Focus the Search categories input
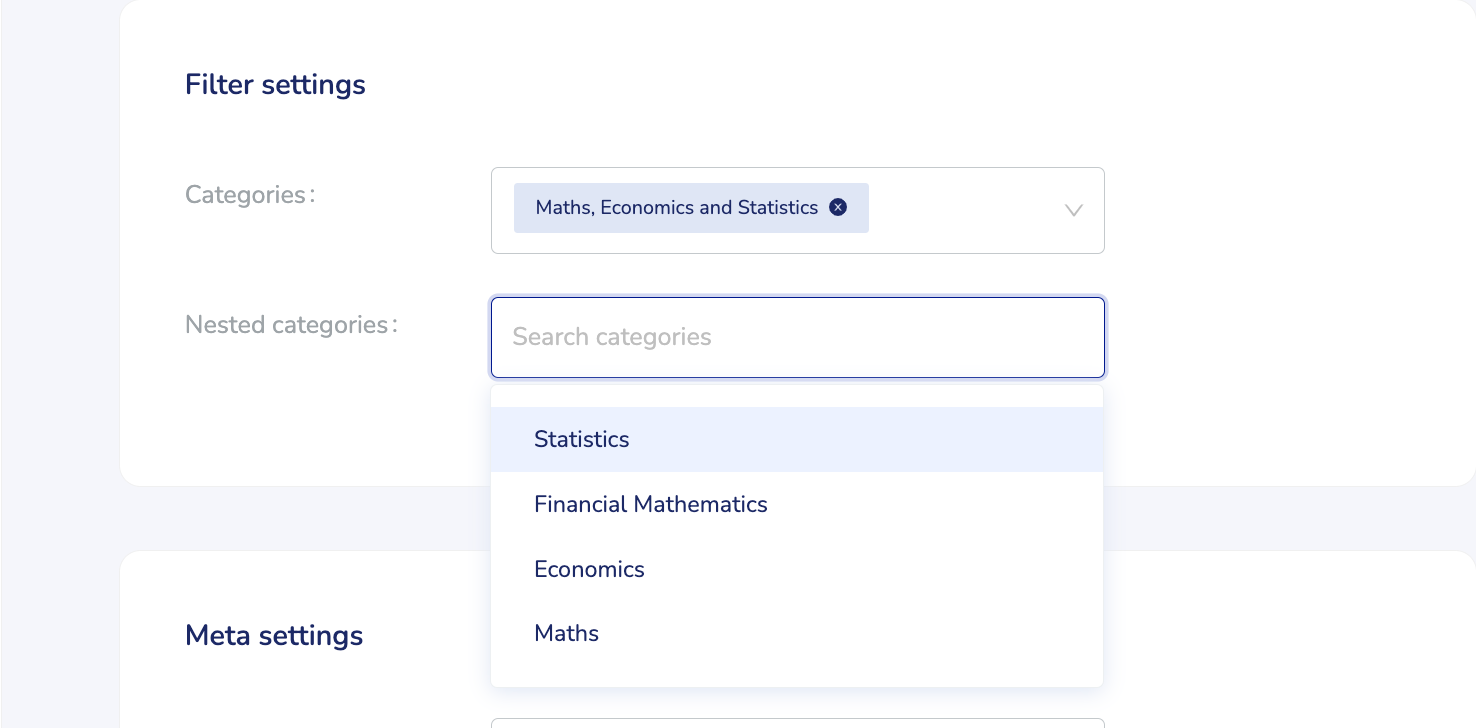This screenshot has height=728, width=1476. coord(797,337)
